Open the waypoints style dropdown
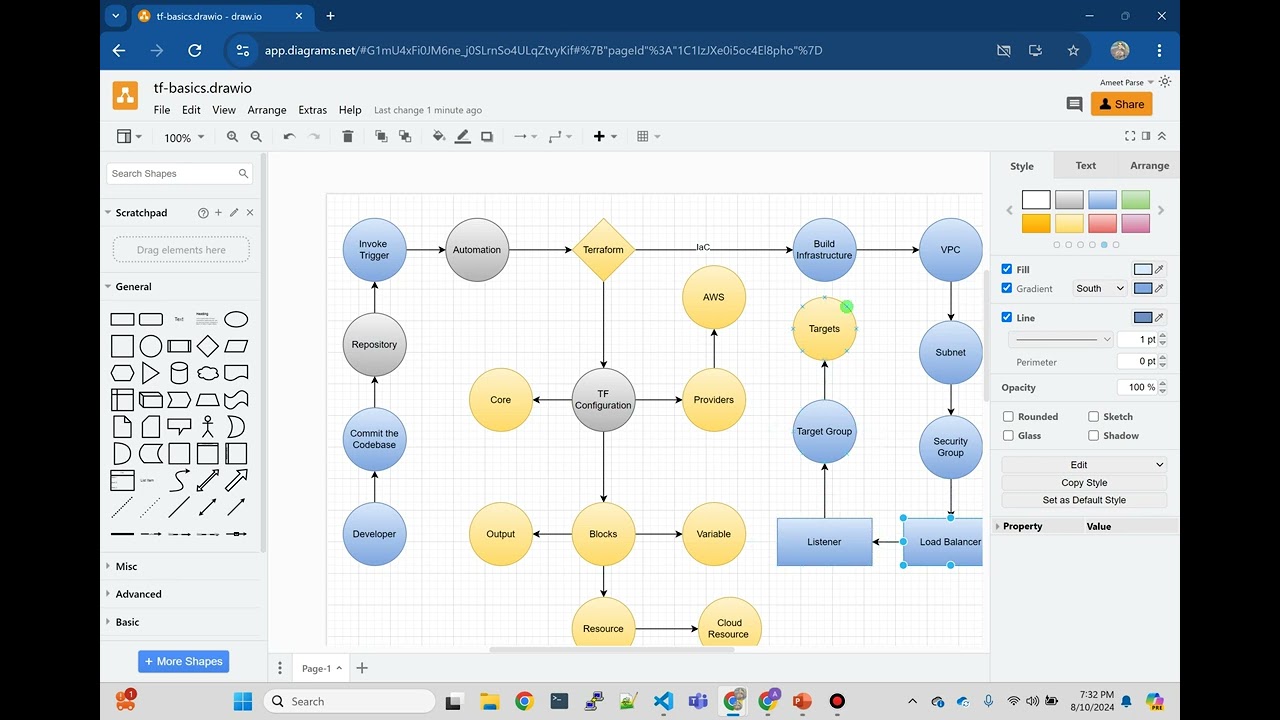The height and width of the screenshot is (720, 1280). tap(560, 137)
